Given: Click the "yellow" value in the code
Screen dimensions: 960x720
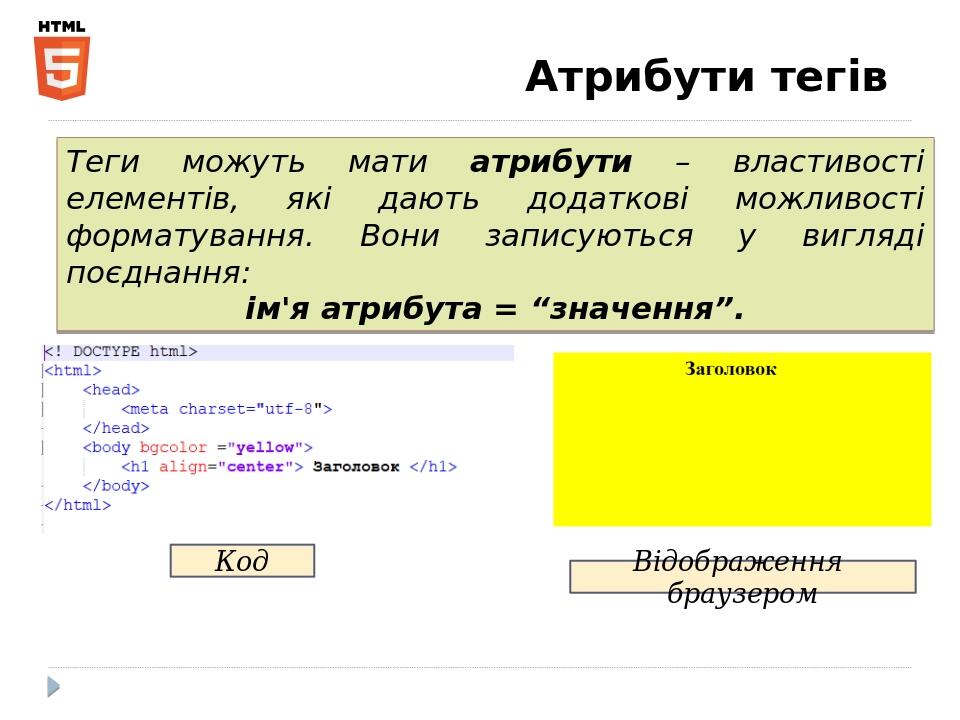Looking at the screenshot, I should (x=265, y=448).
